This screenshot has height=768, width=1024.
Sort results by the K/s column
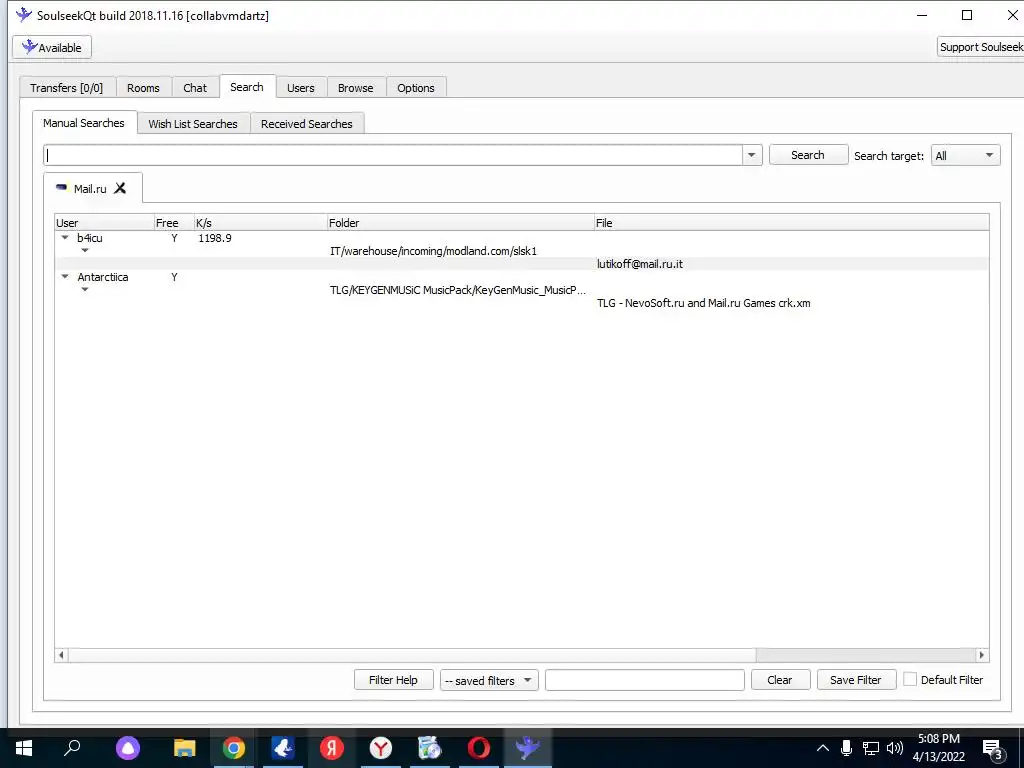[261, 223]
